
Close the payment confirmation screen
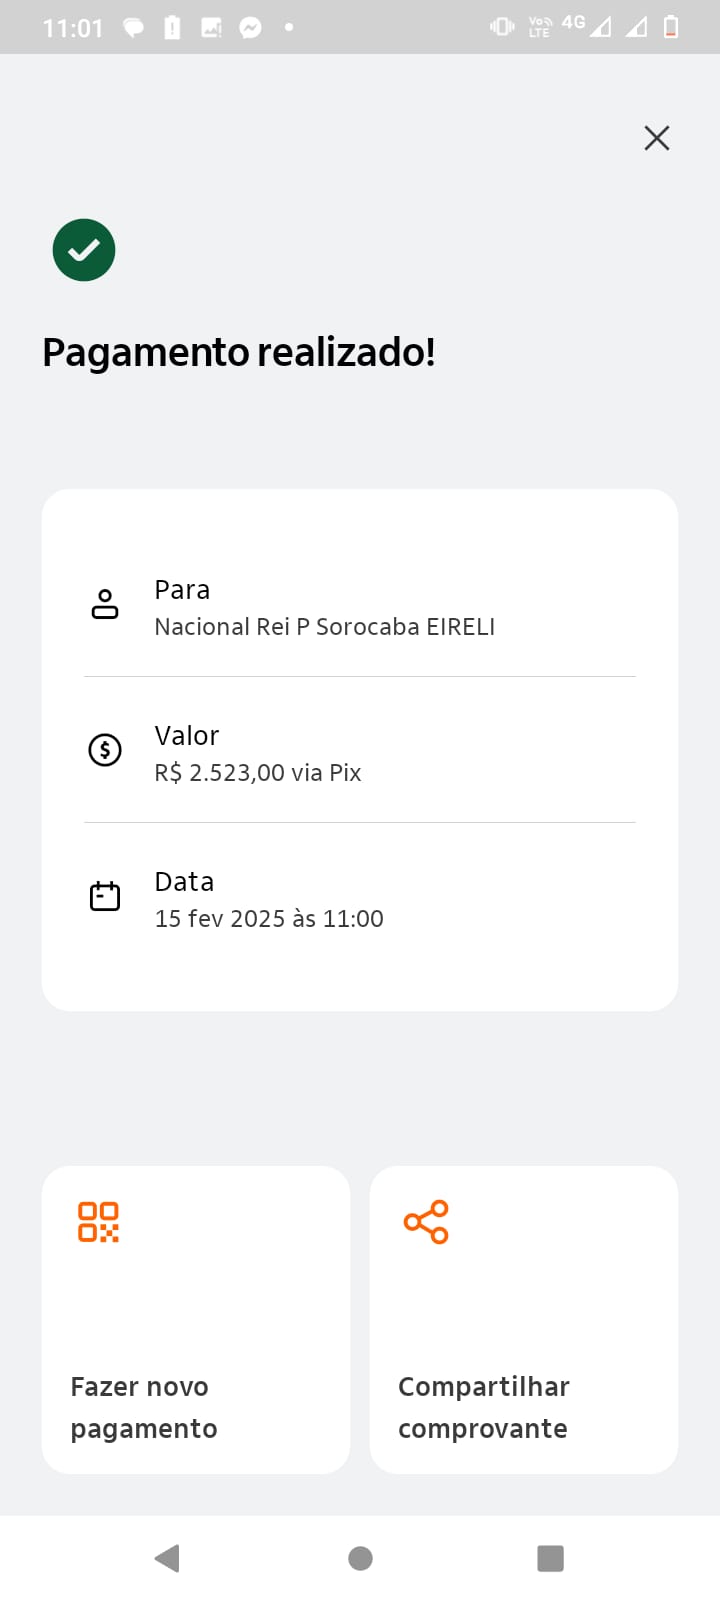[x=656, y=138]
